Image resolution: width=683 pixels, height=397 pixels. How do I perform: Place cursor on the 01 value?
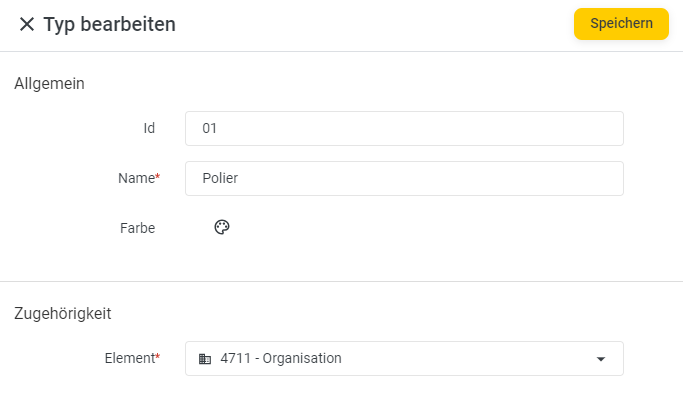click(x=210, y=128)
